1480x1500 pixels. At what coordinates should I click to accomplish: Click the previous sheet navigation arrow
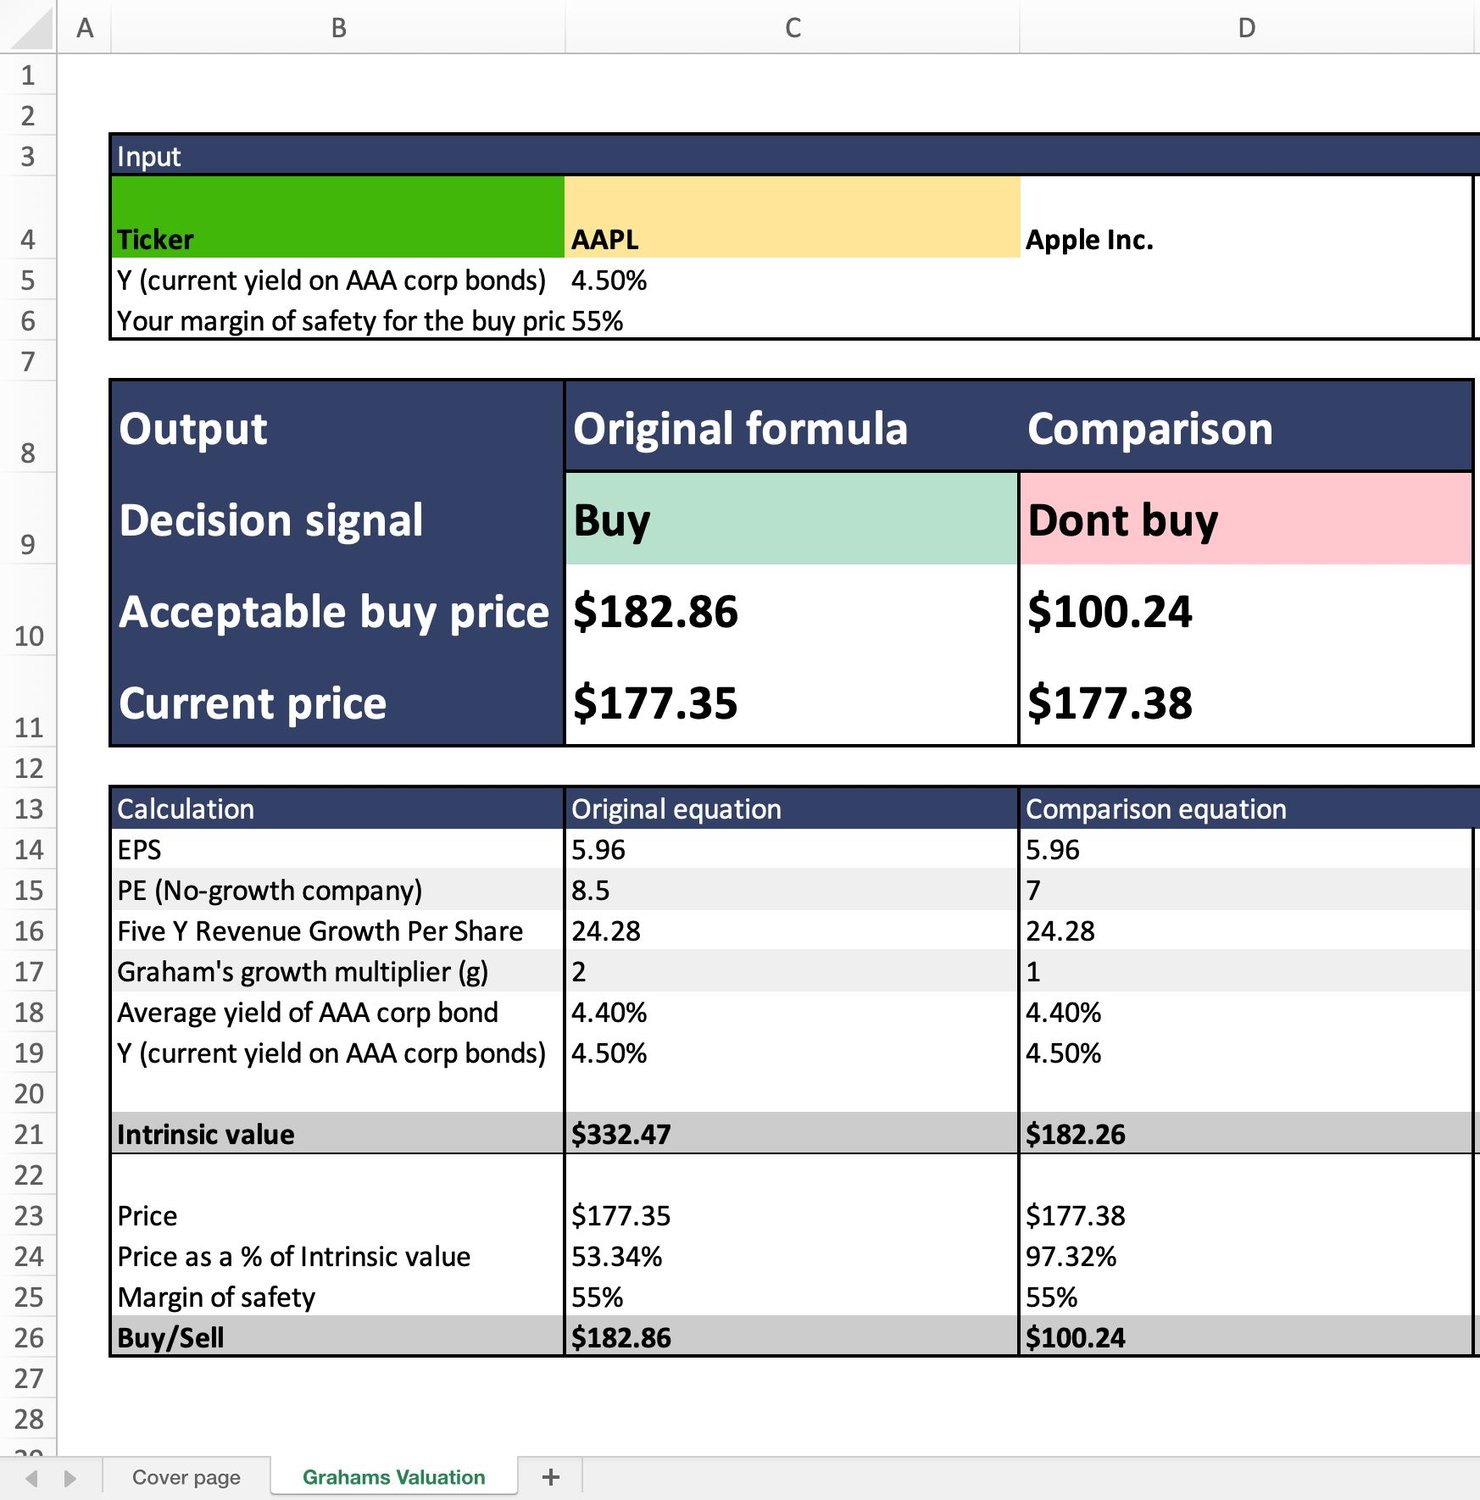(31, 1478)
